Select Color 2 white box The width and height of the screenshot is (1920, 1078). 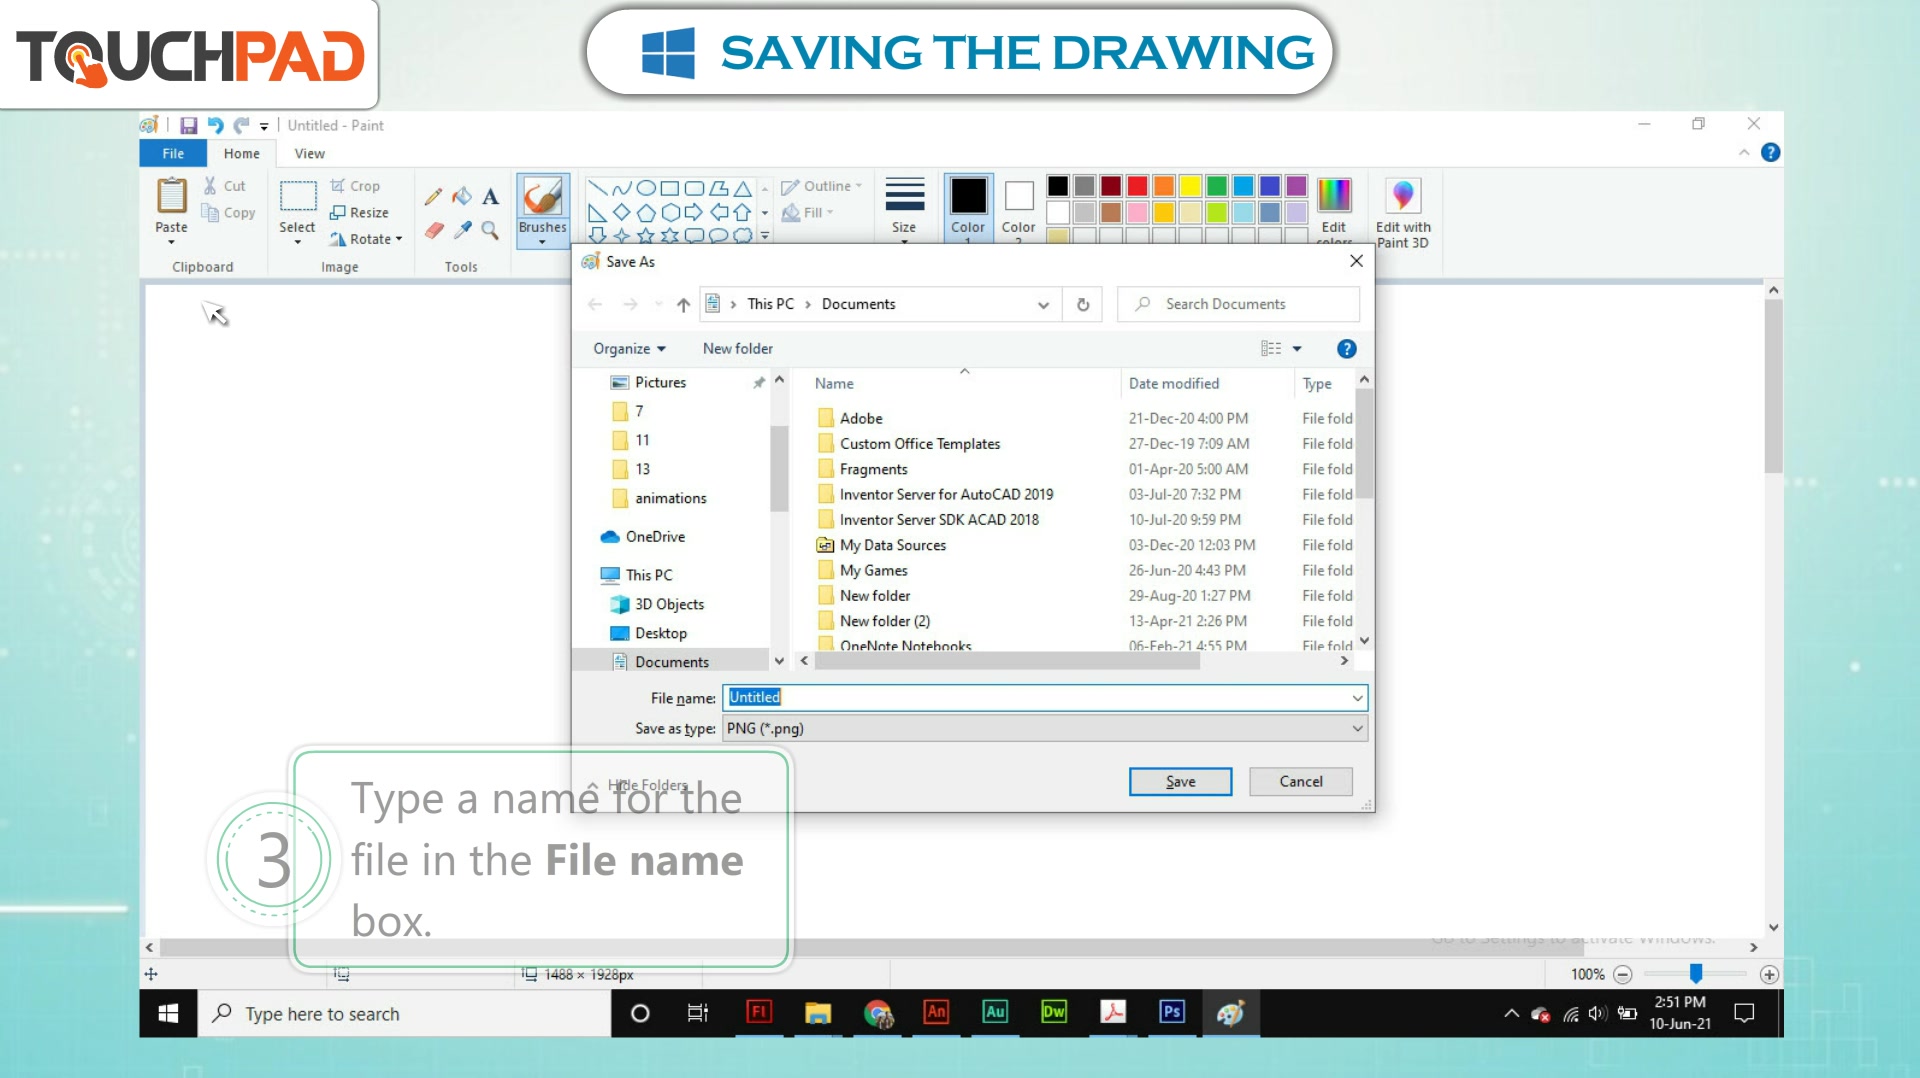tap(1018, 208)
